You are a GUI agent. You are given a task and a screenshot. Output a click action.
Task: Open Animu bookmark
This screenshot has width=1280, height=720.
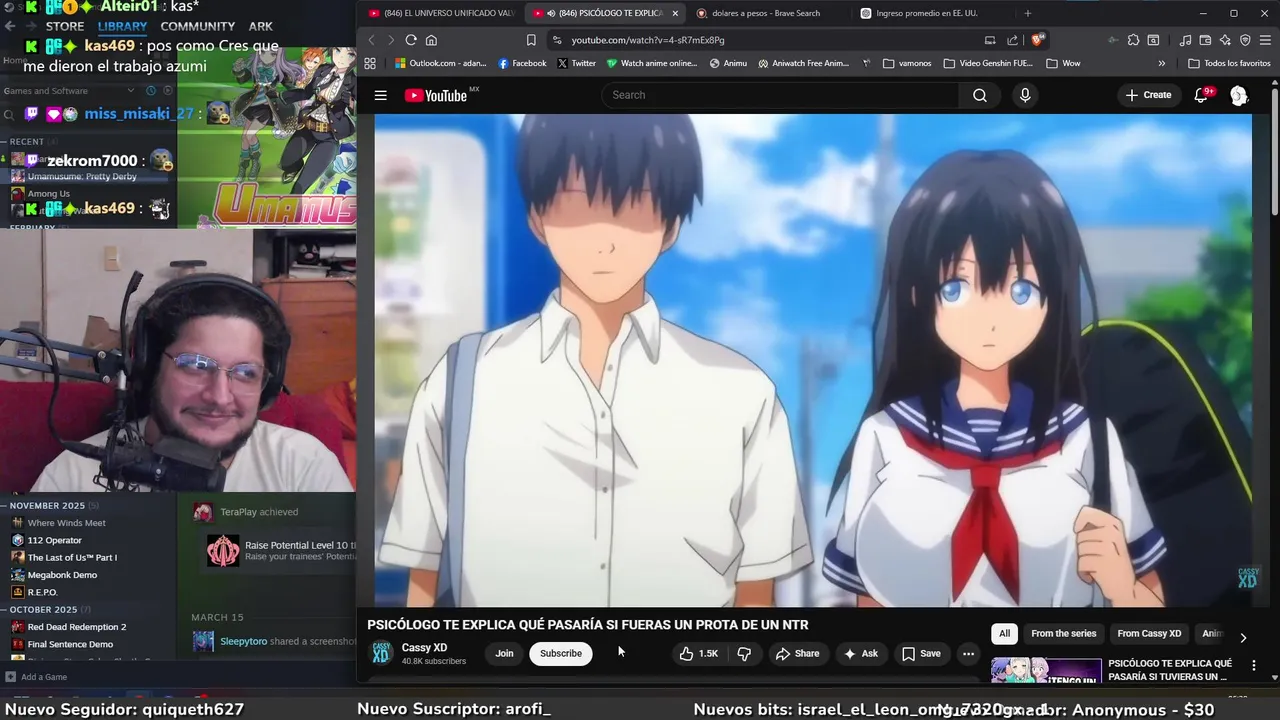pos(728,63)
